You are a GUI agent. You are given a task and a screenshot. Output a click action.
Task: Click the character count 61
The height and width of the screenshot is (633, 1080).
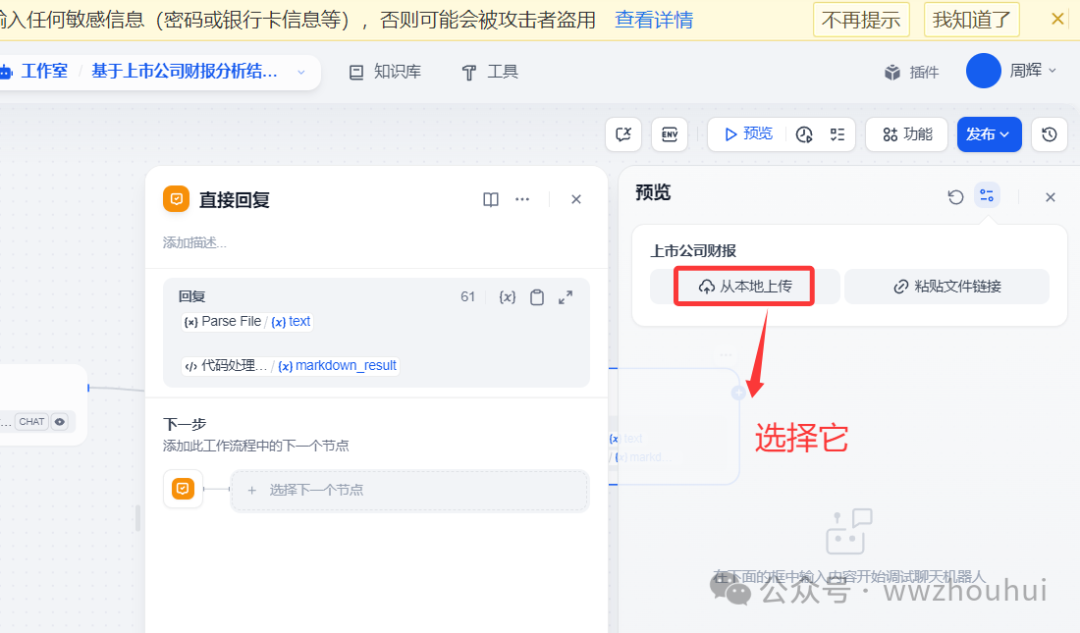coord(468,297)
